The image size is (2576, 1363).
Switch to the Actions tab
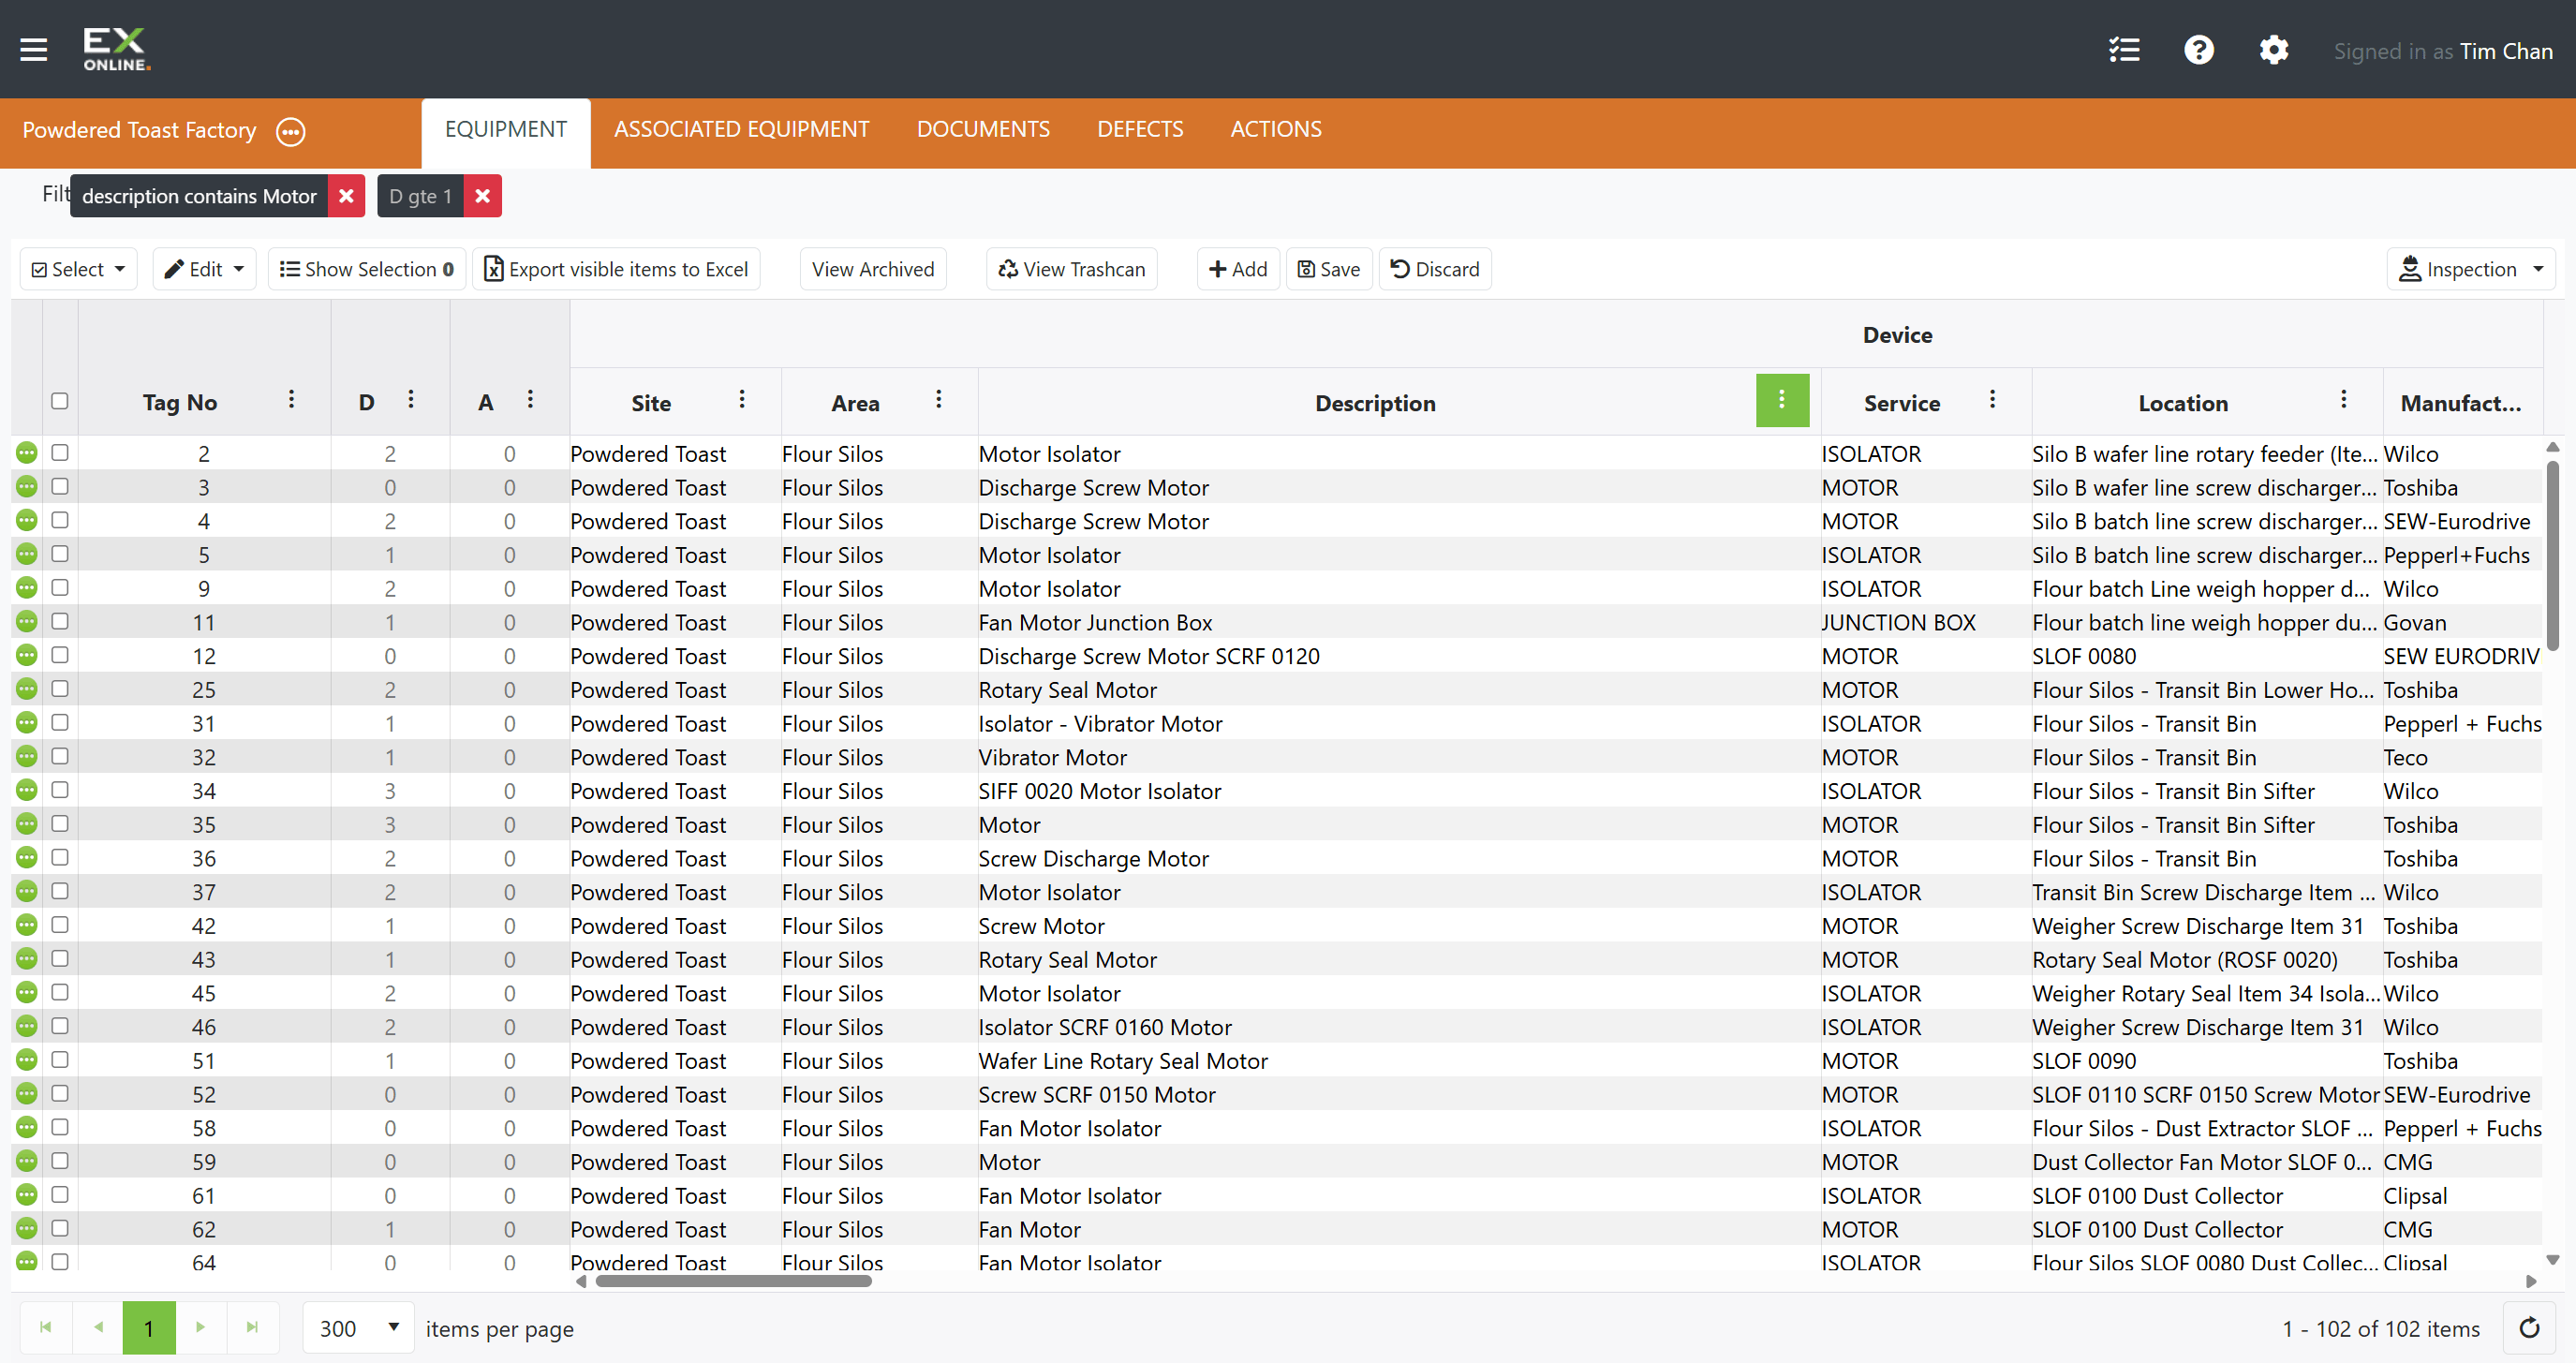click(1275, 129)
